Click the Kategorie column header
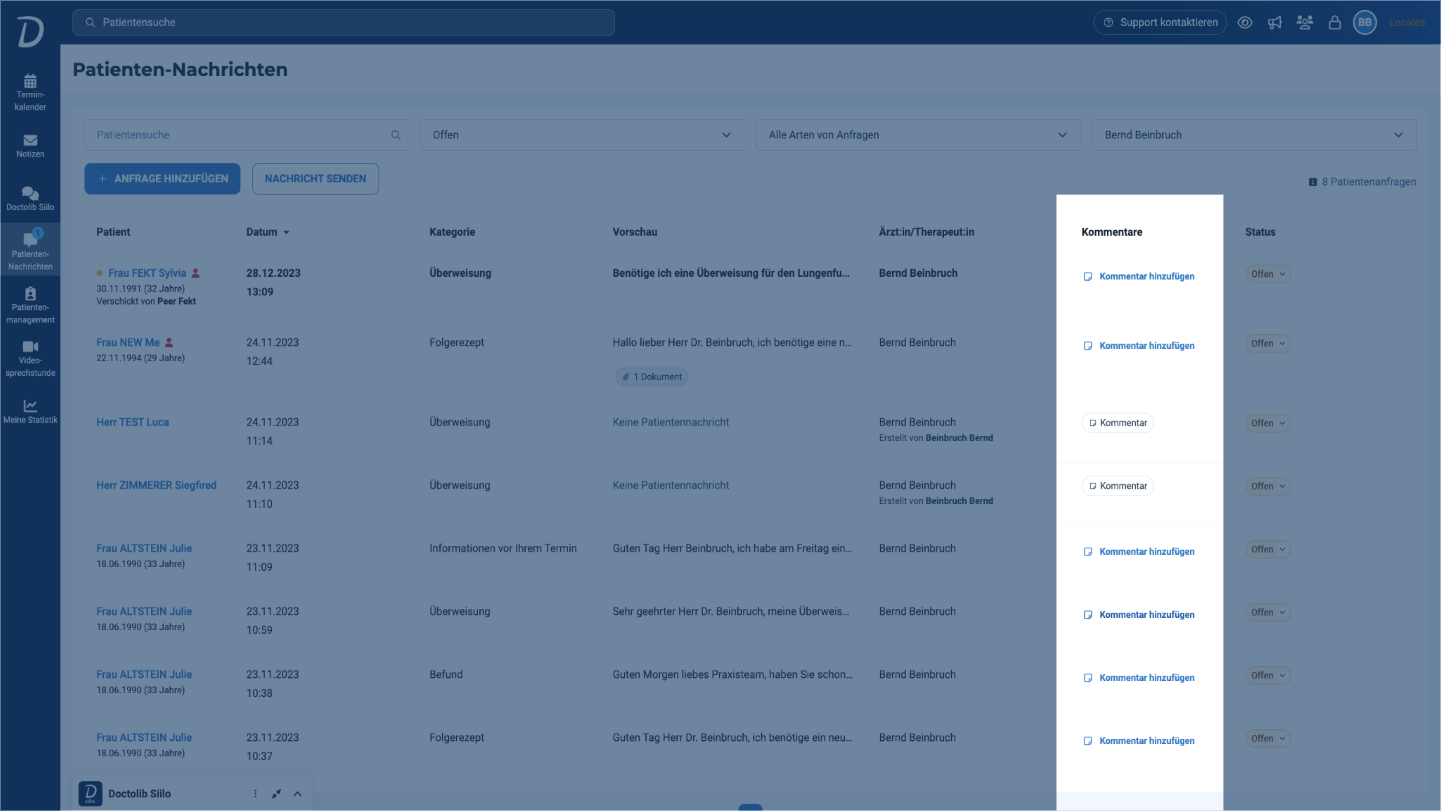The width and height of the screenshot is (1442, 812). pos(452,232)
